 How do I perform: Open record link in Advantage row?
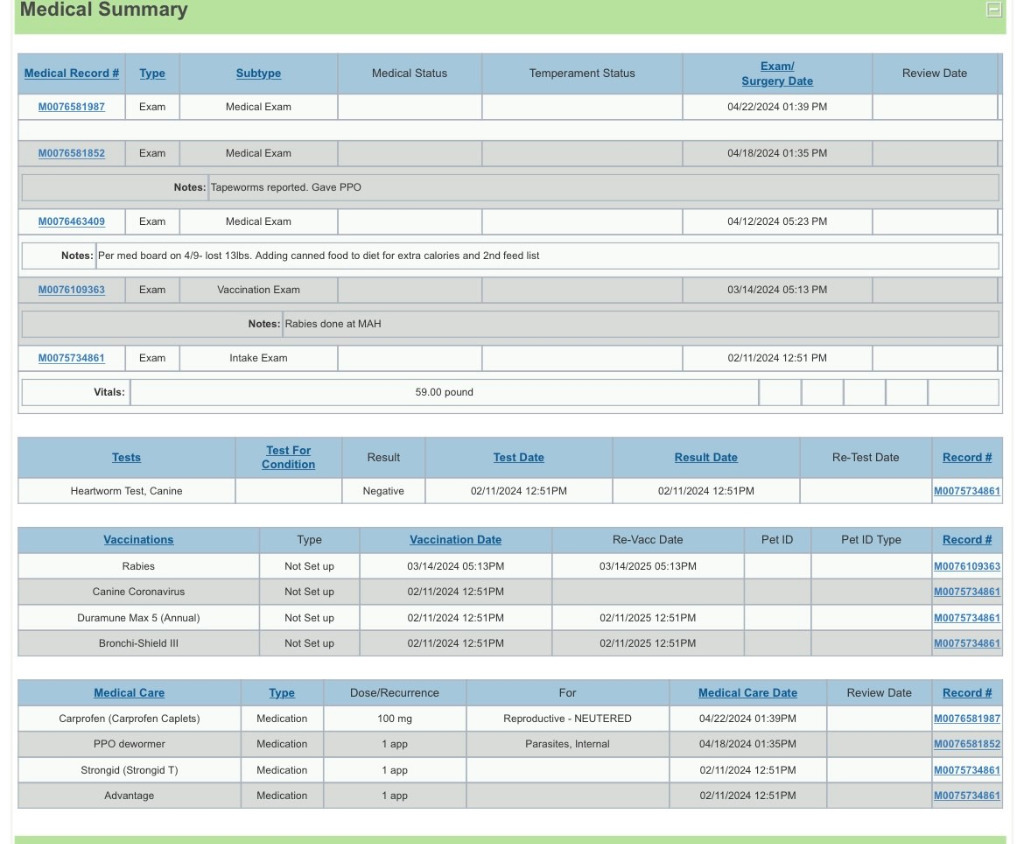(x=967, y=796)
